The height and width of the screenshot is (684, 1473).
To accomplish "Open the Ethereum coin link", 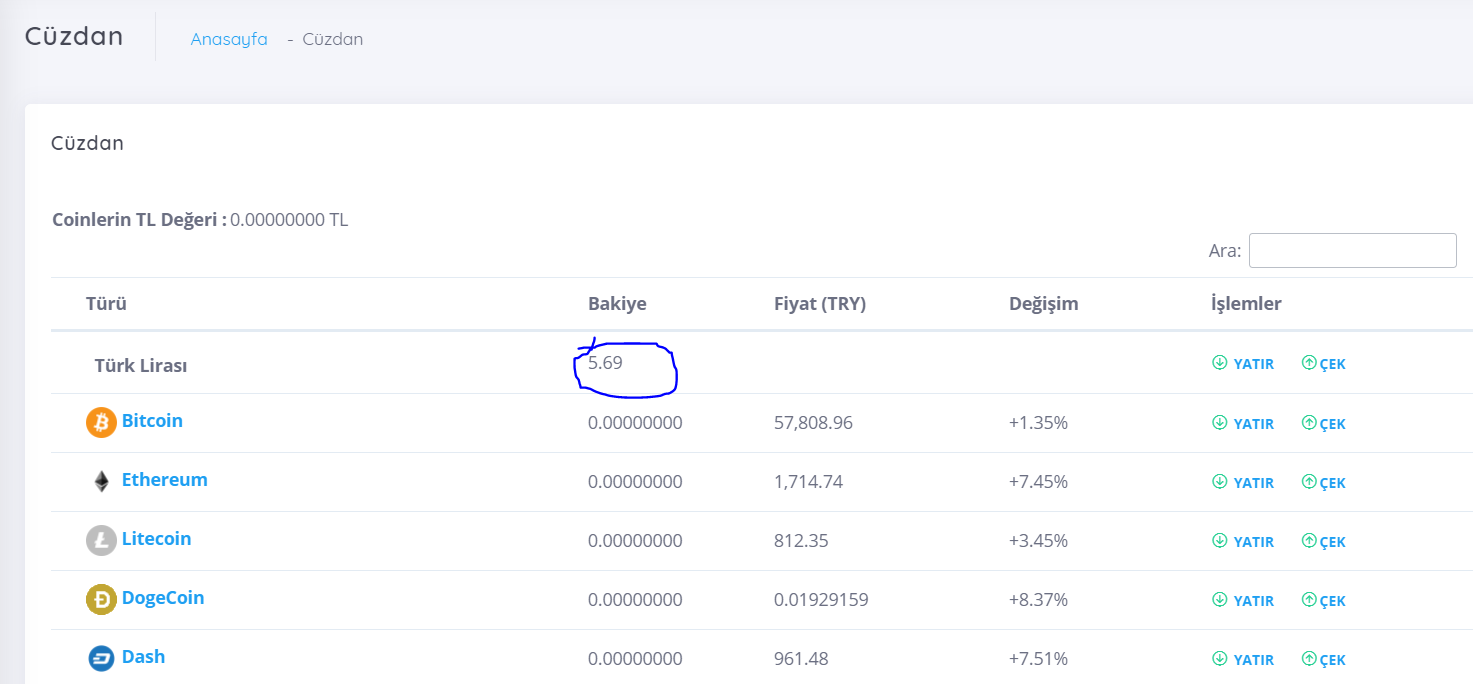I will click(x=165, y=480).
